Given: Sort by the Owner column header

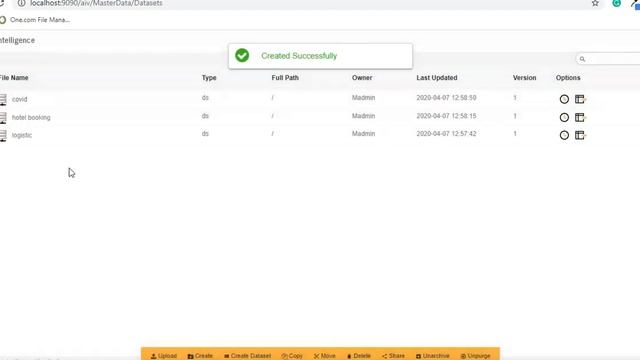Looking at the screenshot, I should [x=362, y=78].
